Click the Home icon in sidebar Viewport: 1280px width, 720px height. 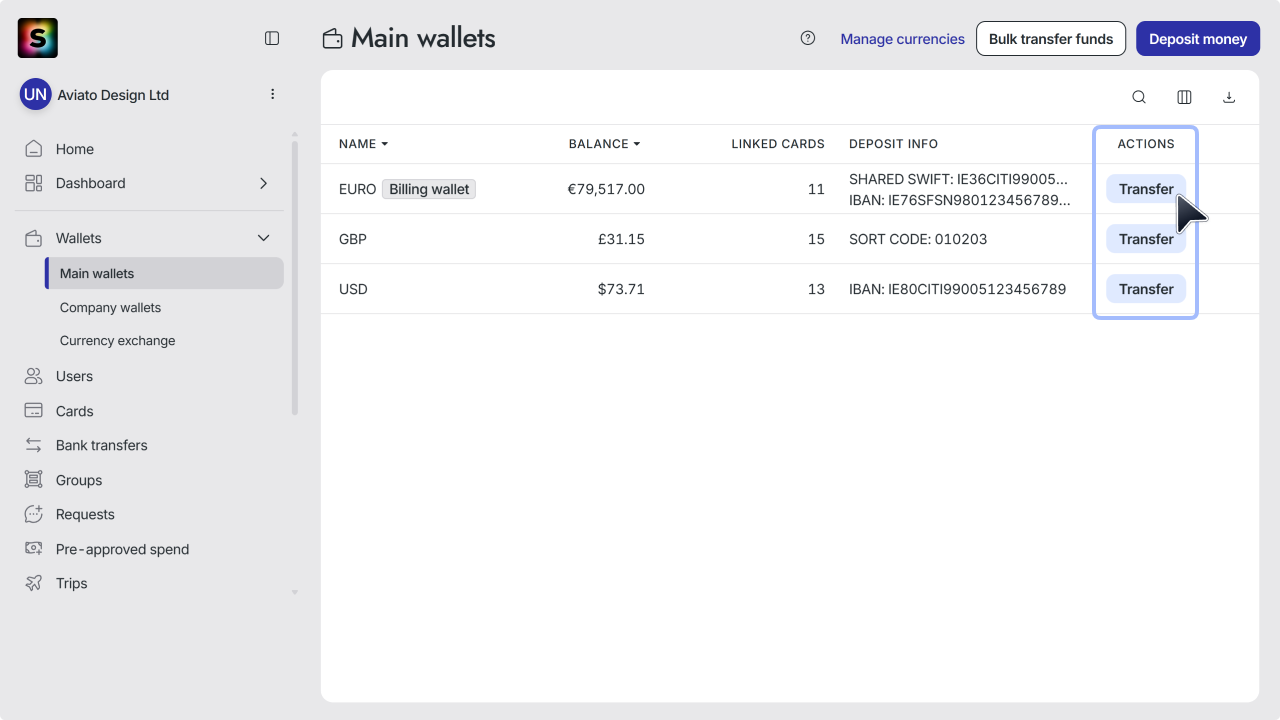pos(34,149)
